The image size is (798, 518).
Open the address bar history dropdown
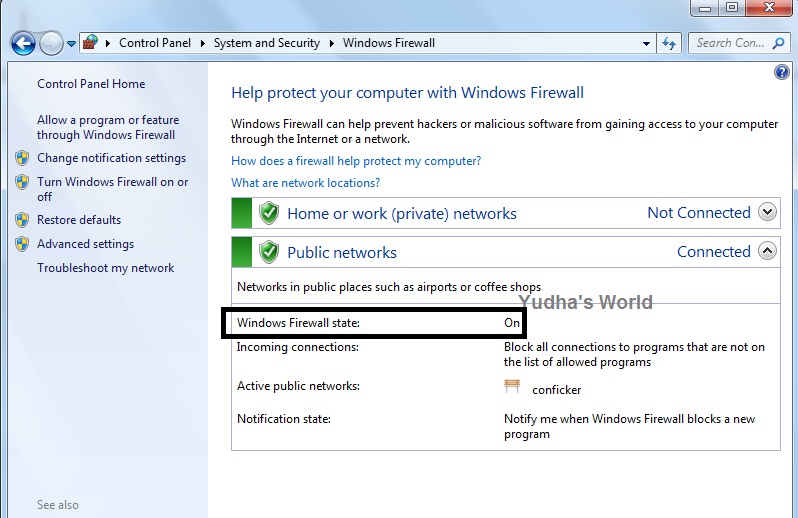point(646,43)
